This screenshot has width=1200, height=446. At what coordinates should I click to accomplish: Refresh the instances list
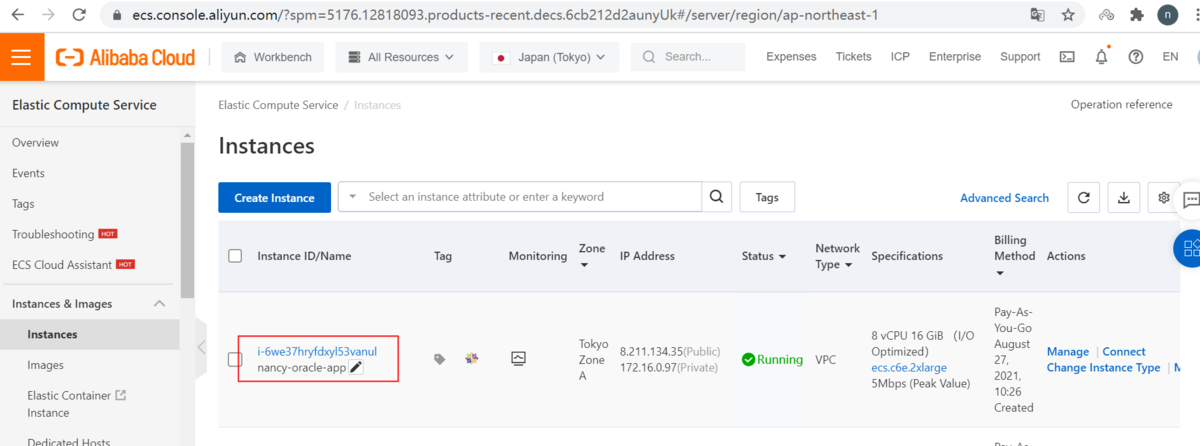click(x=1083, y=198)
